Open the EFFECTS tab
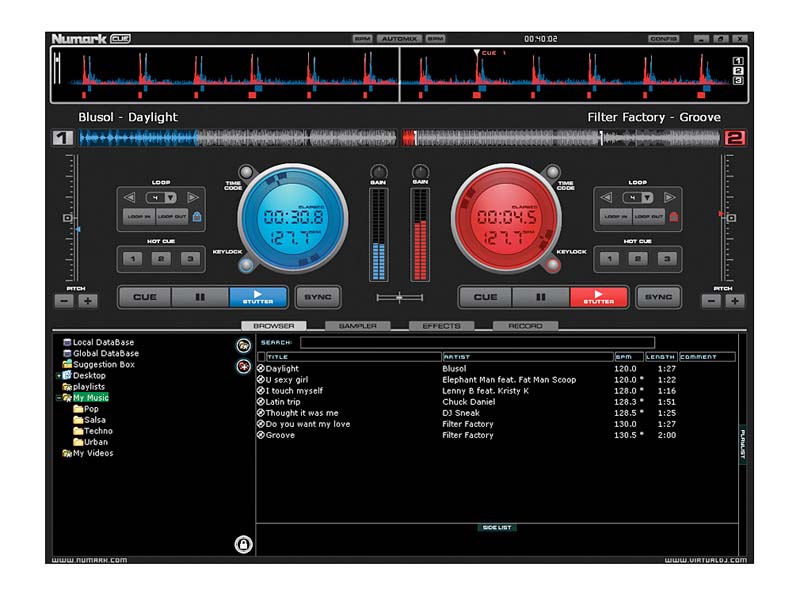Image resolution: width=800 pixels, height=594 pixels. (x=441, y=325)
